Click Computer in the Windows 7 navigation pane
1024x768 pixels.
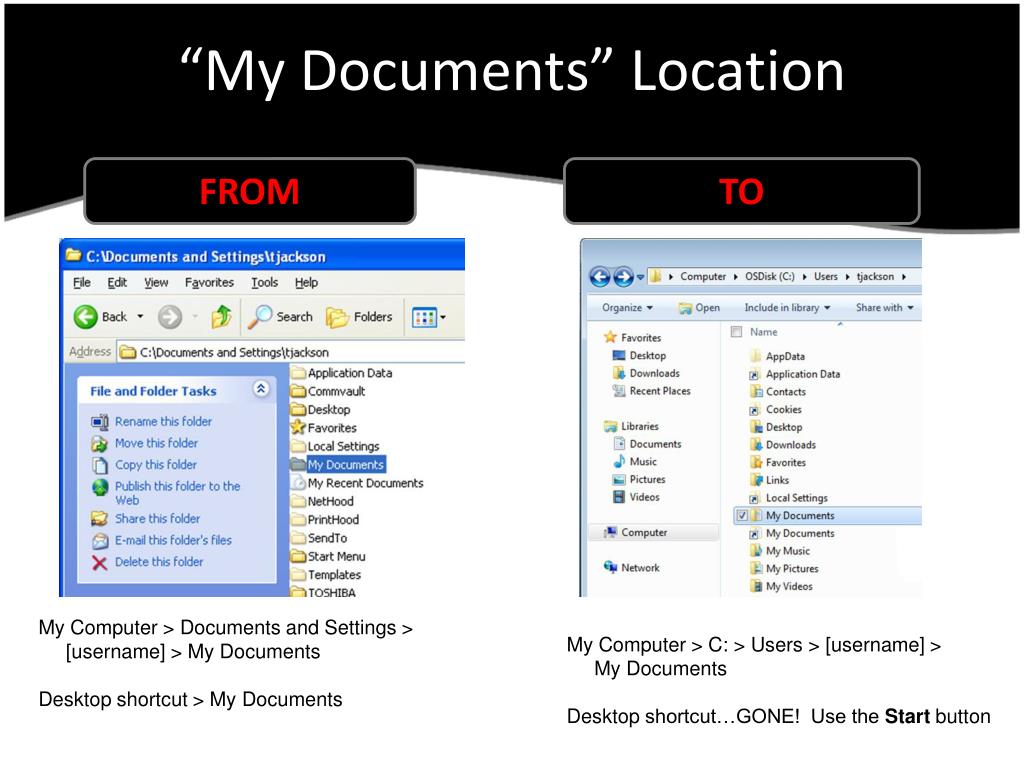click(635, 532)
